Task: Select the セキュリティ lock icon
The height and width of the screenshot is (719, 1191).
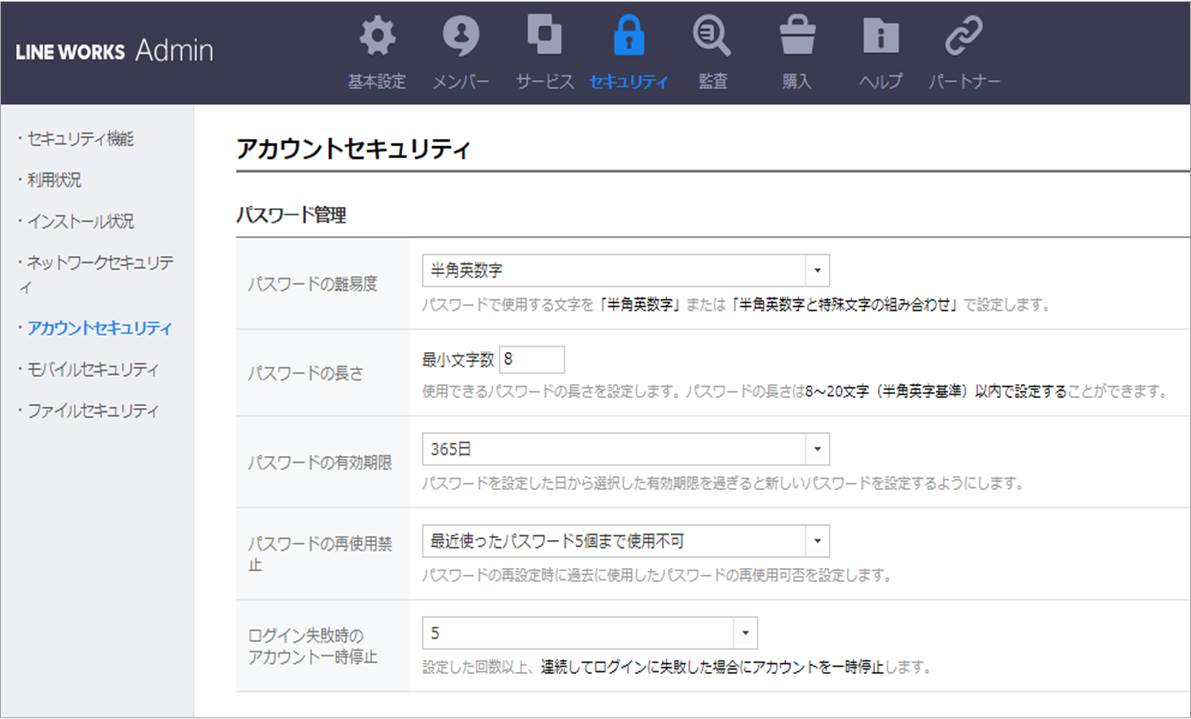Action: coord(628,39)
